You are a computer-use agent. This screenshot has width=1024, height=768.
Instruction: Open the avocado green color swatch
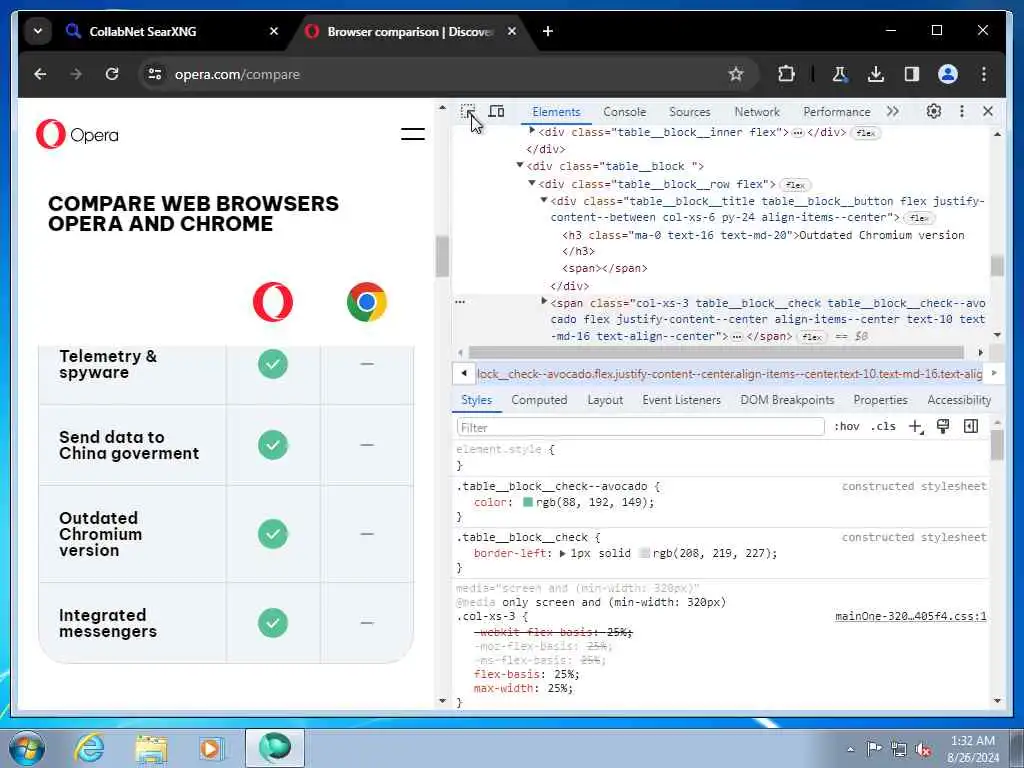point(528,502)
